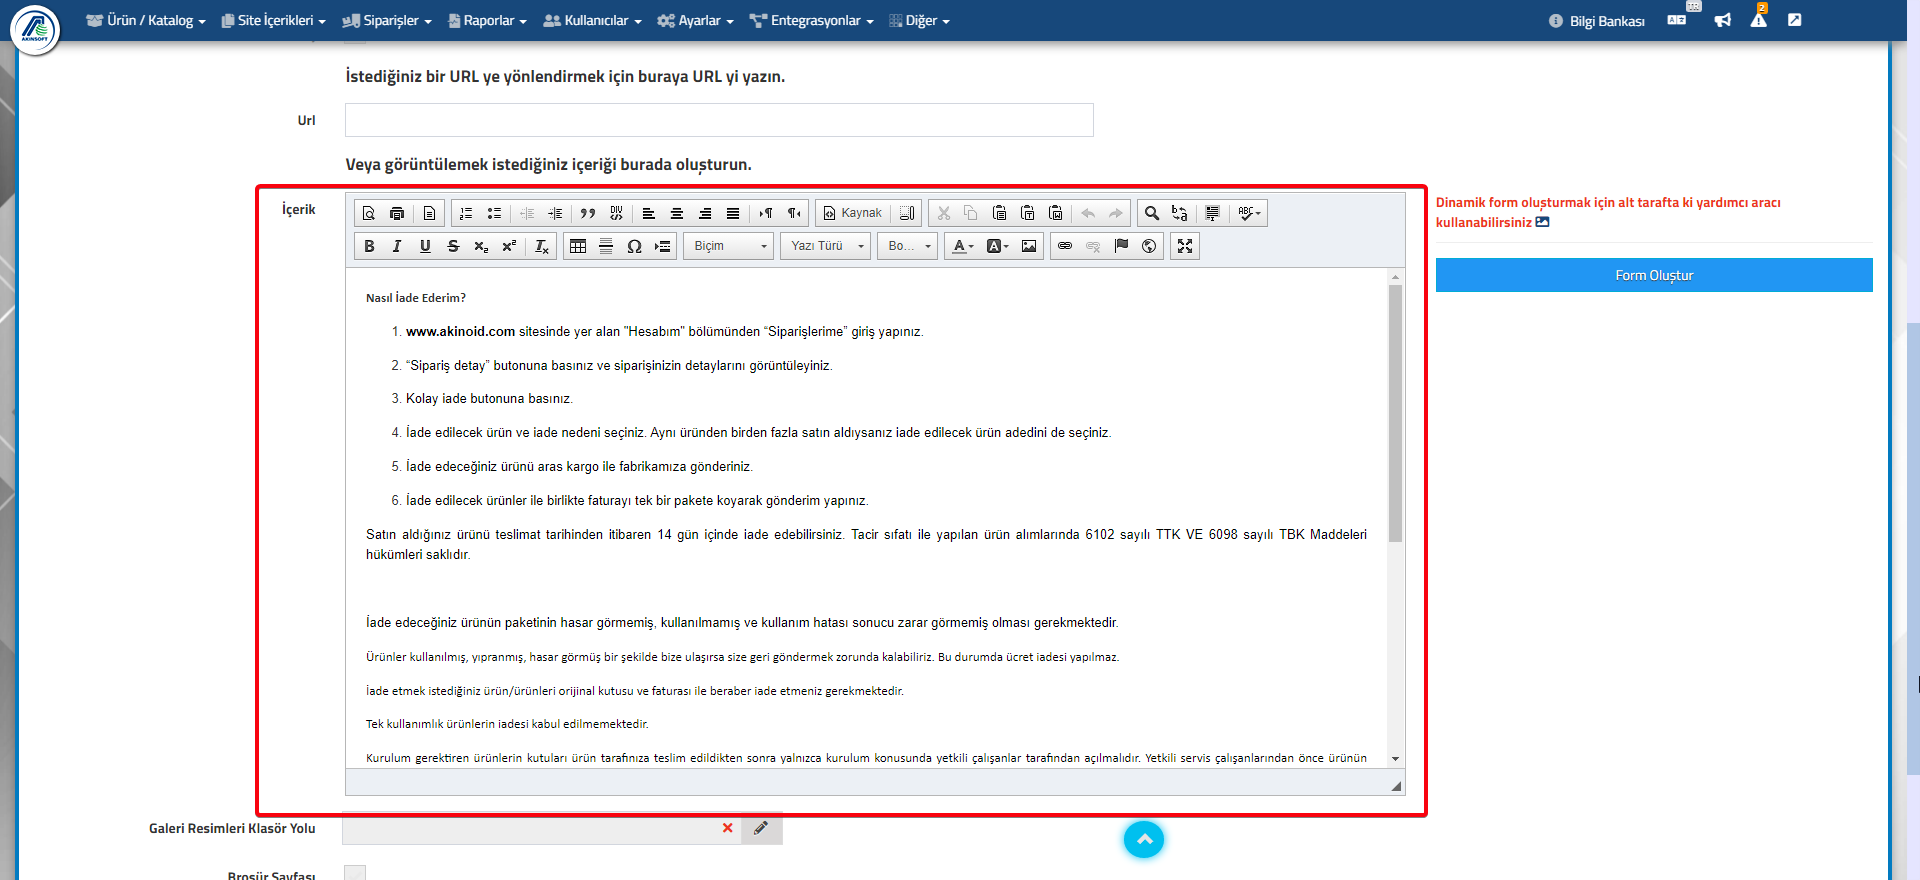The height and width of the screenshot is (880, 1920).
Task: Open Bilgi Bankası knowledge base
Action: pyautogui.click(x=1597, y=21)
